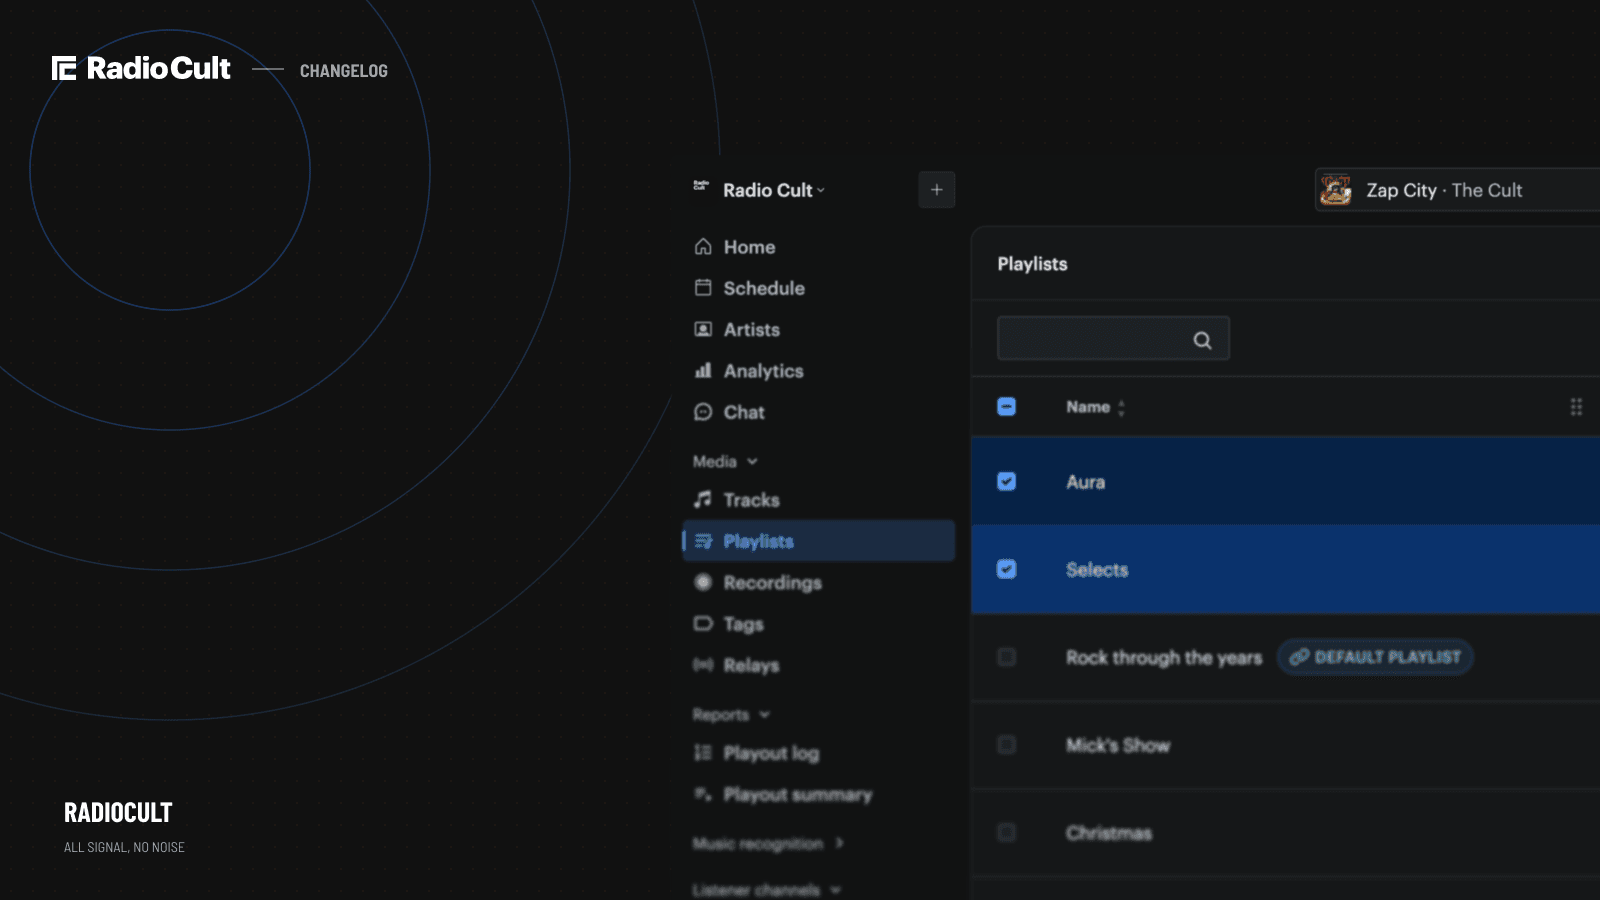Click the RadioCult logo in the header
Viewport: 1600px width, 900px height.
click(x=141, y=68)
